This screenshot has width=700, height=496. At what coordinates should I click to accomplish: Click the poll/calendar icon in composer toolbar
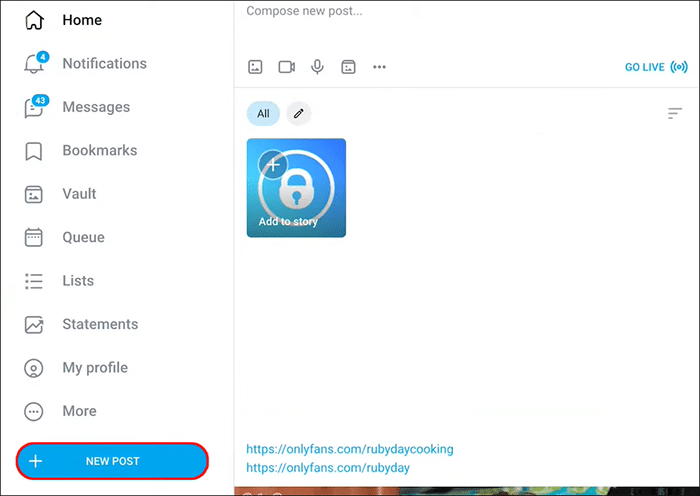point(348,67)
